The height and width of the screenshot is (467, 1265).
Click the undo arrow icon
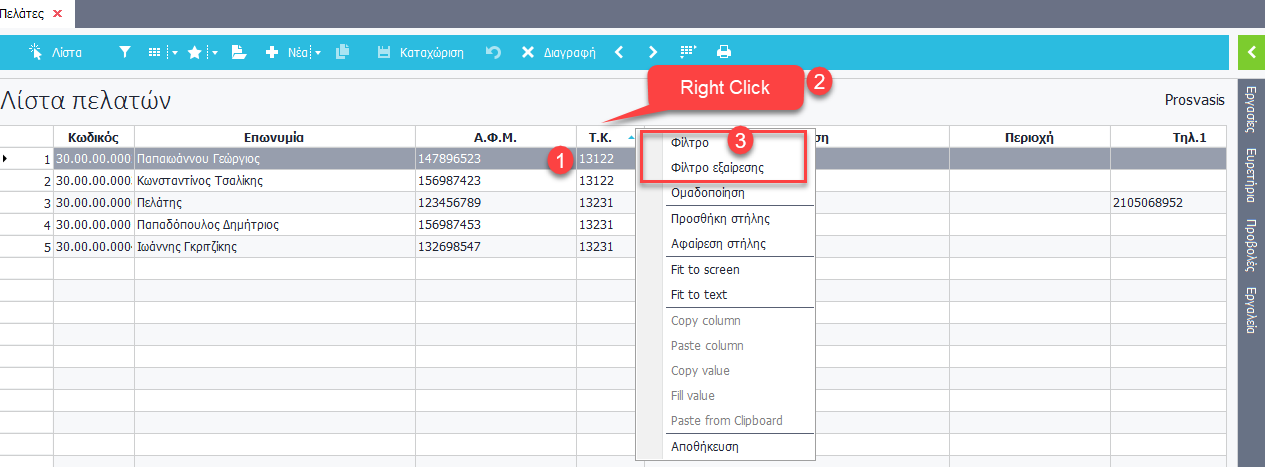492,52
